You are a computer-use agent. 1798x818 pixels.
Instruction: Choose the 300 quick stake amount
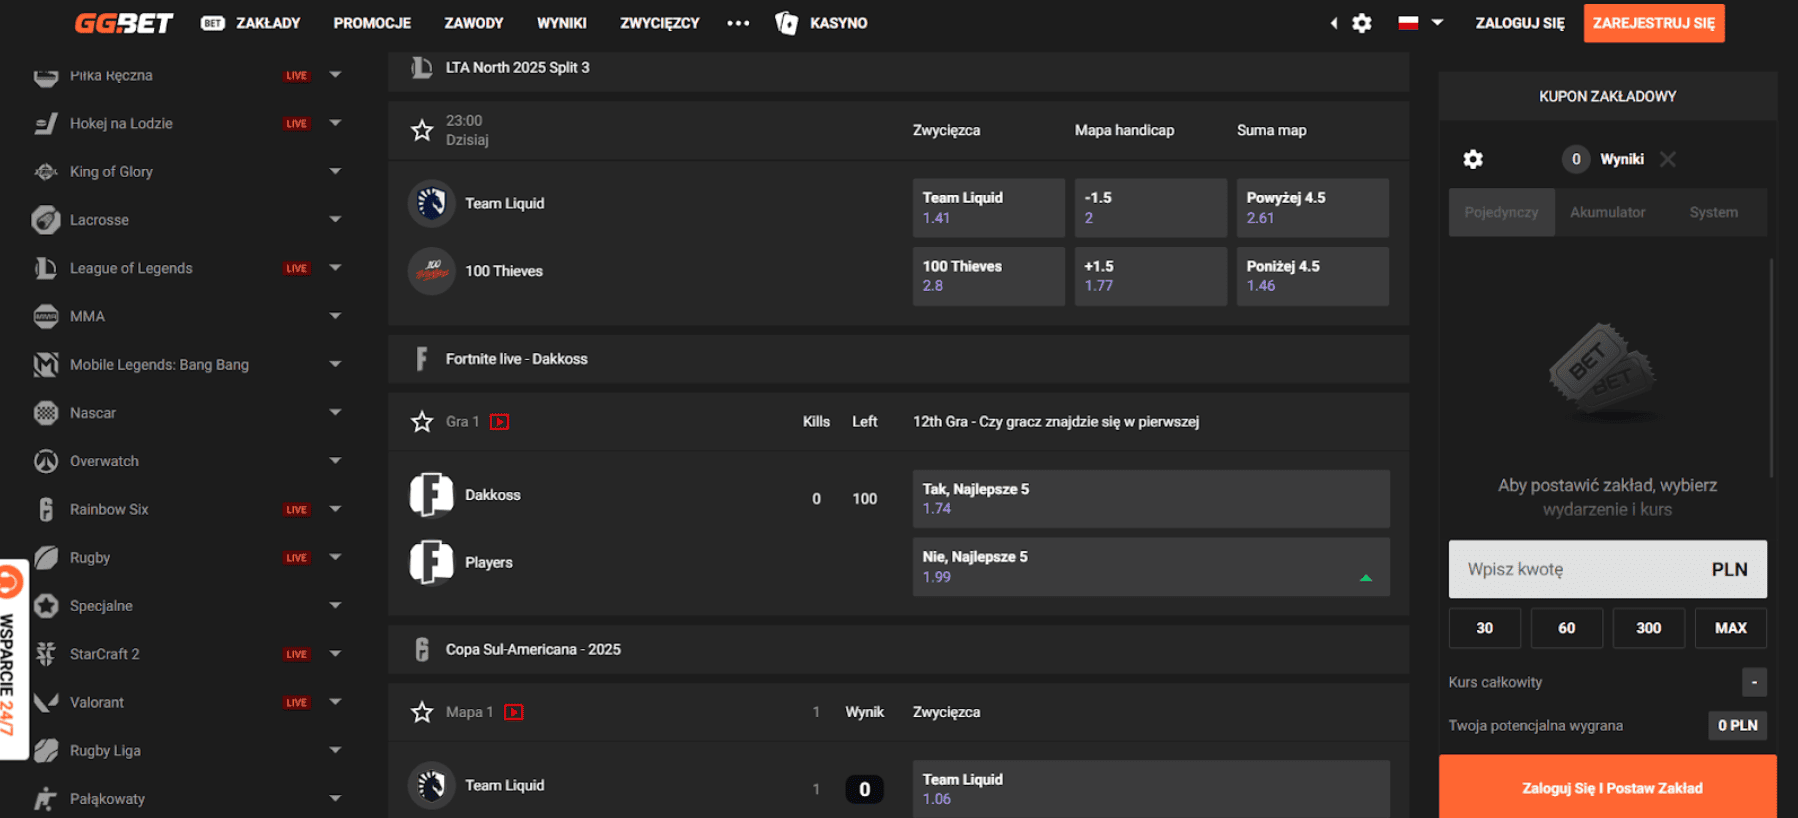point(1648,628)
